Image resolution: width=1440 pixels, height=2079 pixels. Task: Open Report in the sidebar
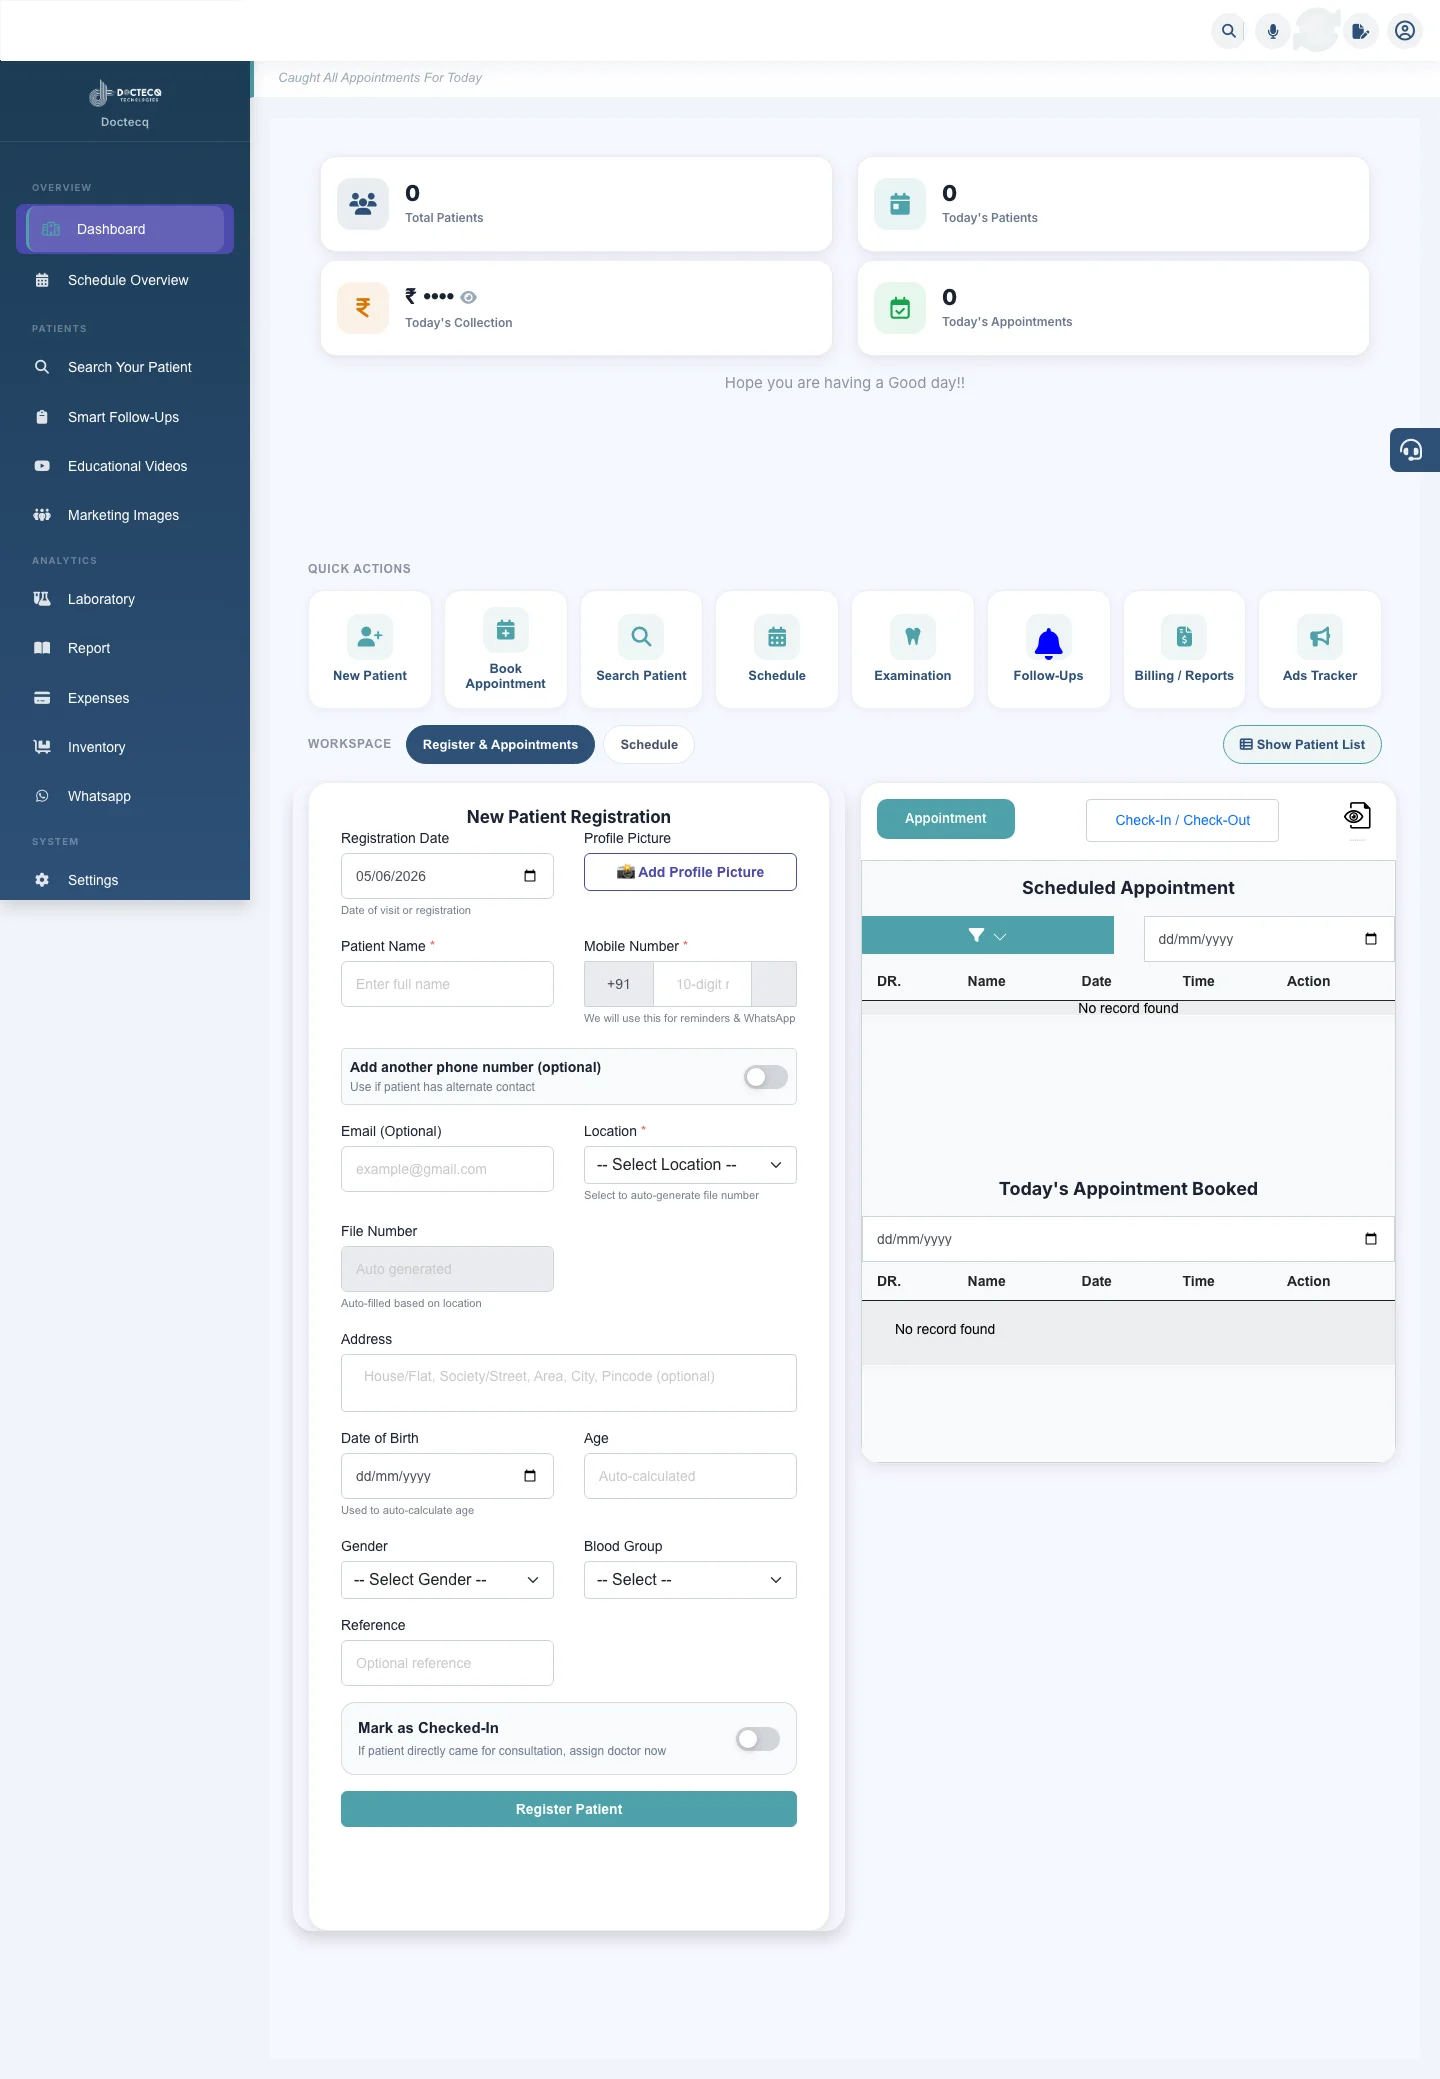(125, 648)
